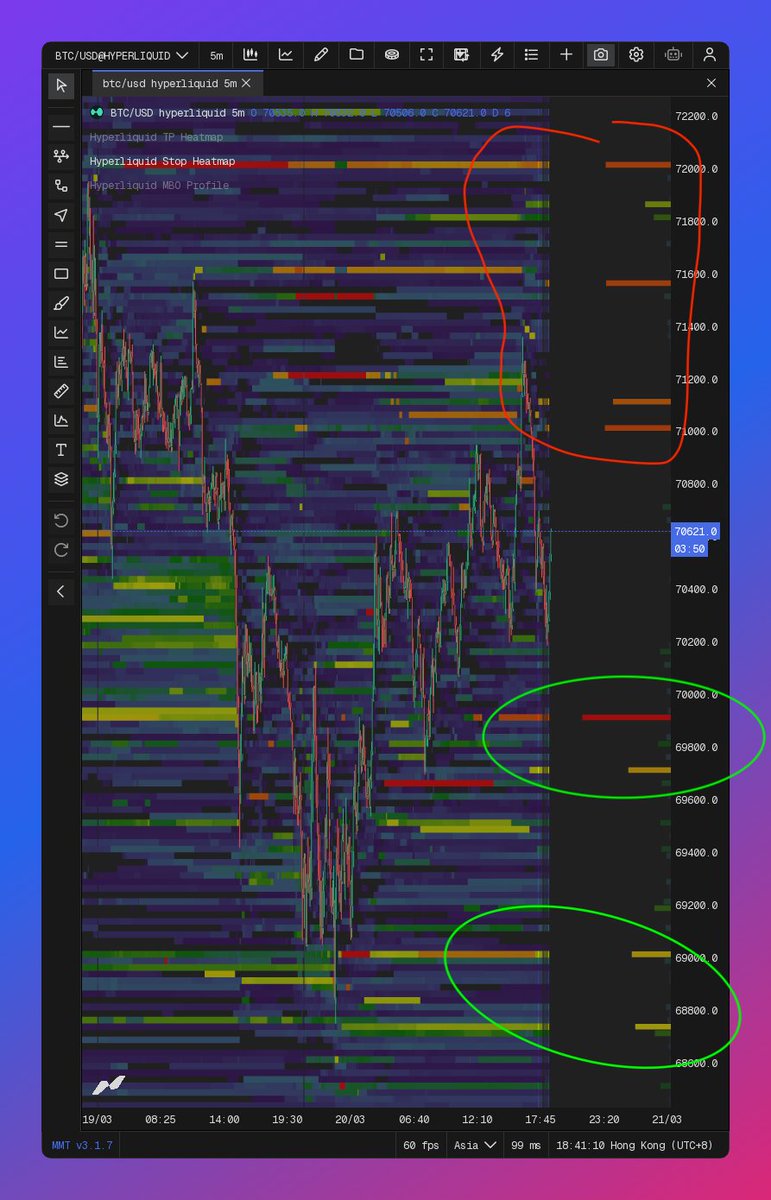Screen dimensions: 771x1200
Task: Click the lightning bolt quick action icon
Action: (496, 55)
